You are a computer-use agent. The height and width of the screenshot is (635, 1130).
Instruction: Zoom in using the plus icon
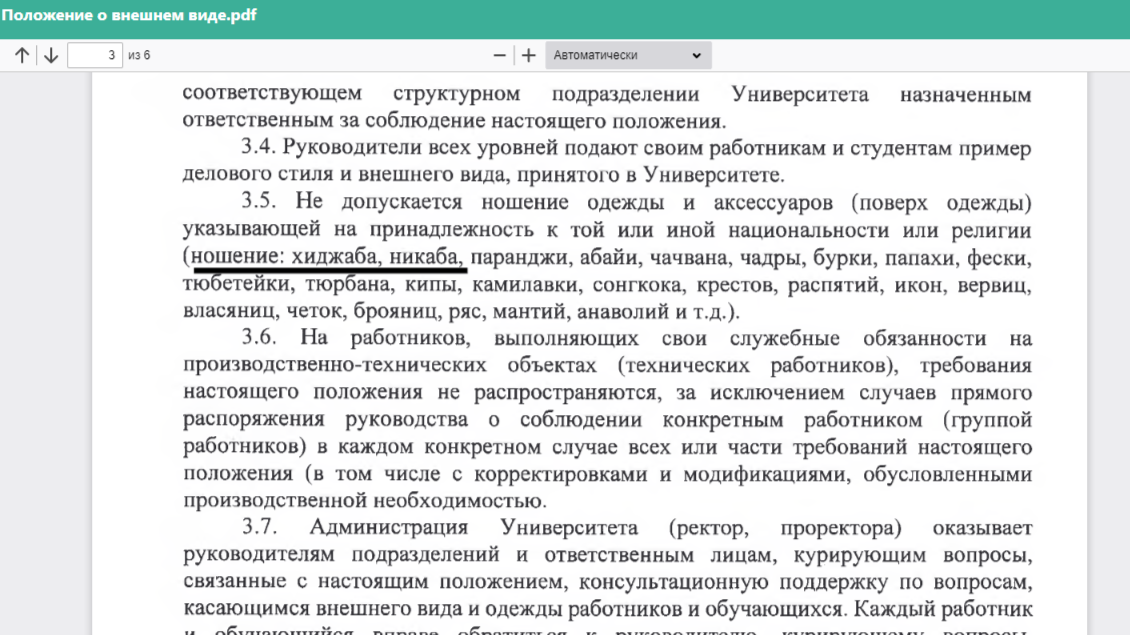pyautogui.click(x=528, y=56)
